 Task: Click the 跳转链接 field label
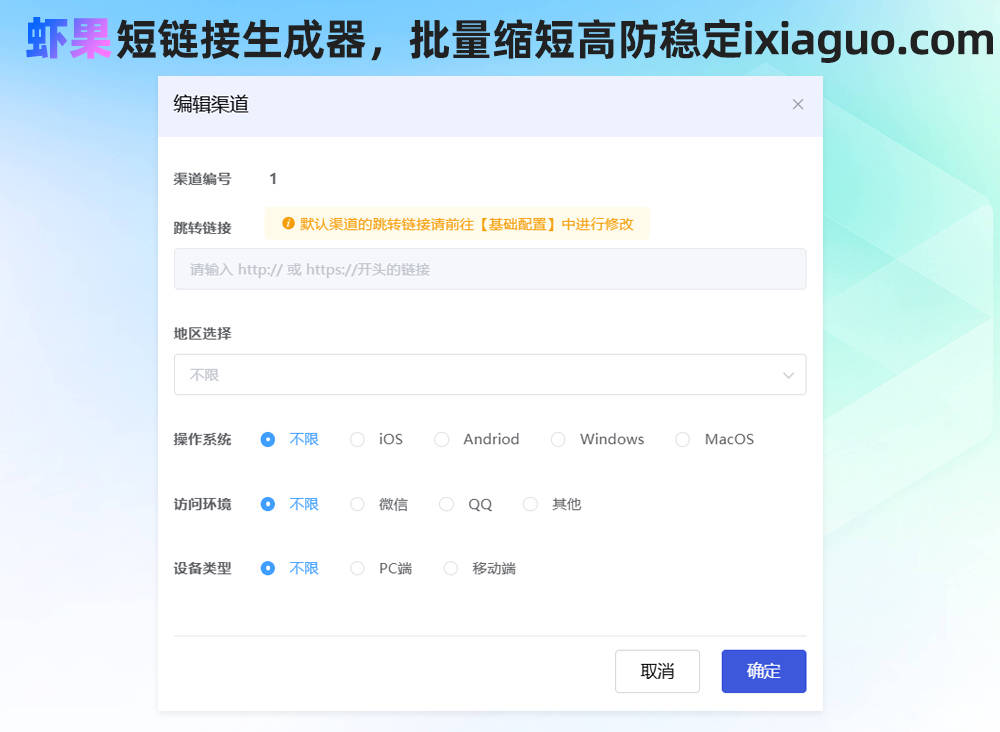point(202,228)
